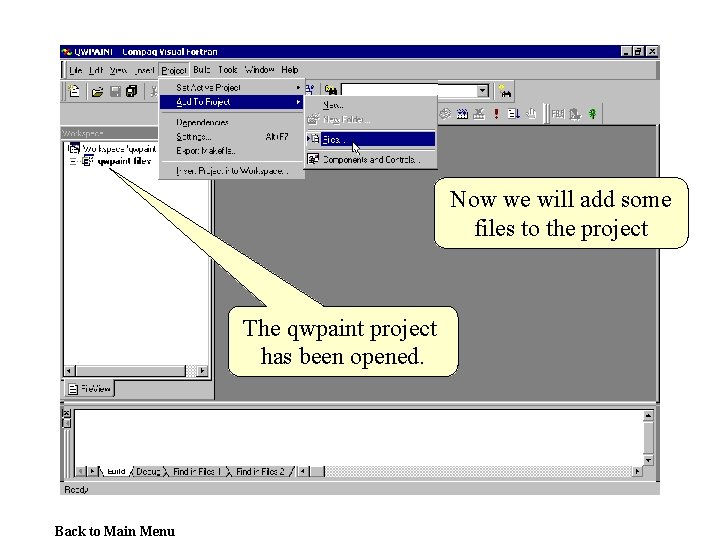This screenshot has height=540, width=720.
Task: Click the Go debug icon with arrow
Action: point(513,113)
